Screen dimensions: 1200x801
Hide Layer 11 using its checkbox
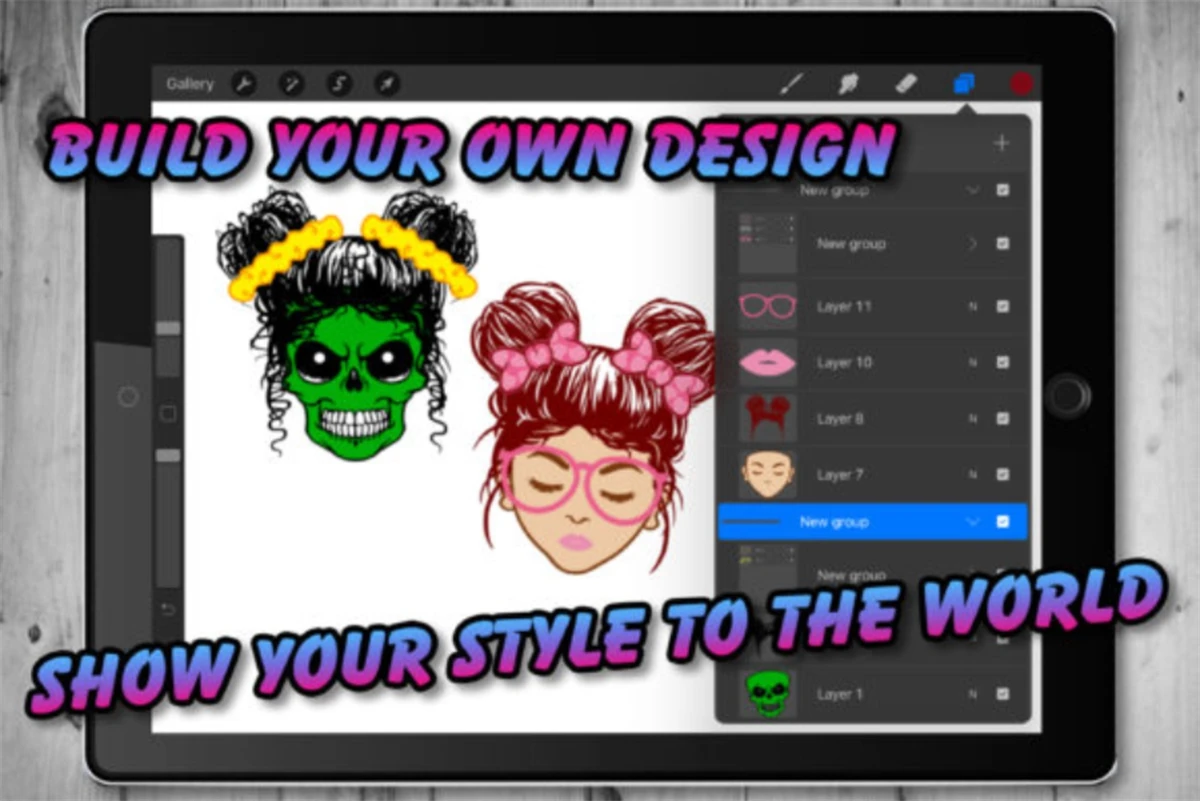(x=1002, y=307)
